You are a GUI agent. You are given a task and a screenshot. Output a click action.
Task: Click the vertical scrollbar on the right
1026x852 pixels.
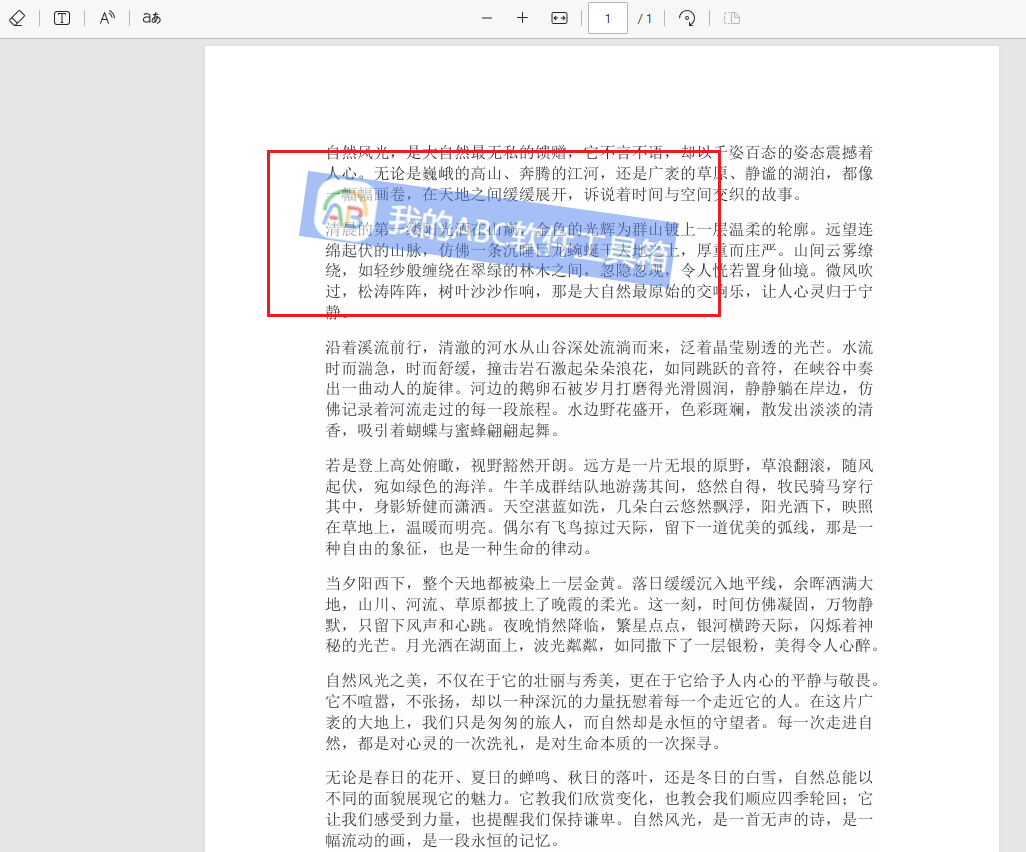click(x=1018, y=400)
